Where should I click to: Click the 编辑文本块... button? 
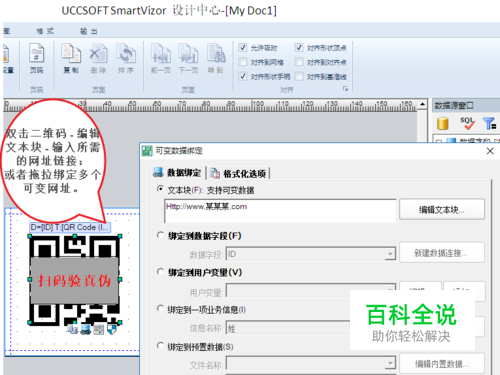click(442, 209)
